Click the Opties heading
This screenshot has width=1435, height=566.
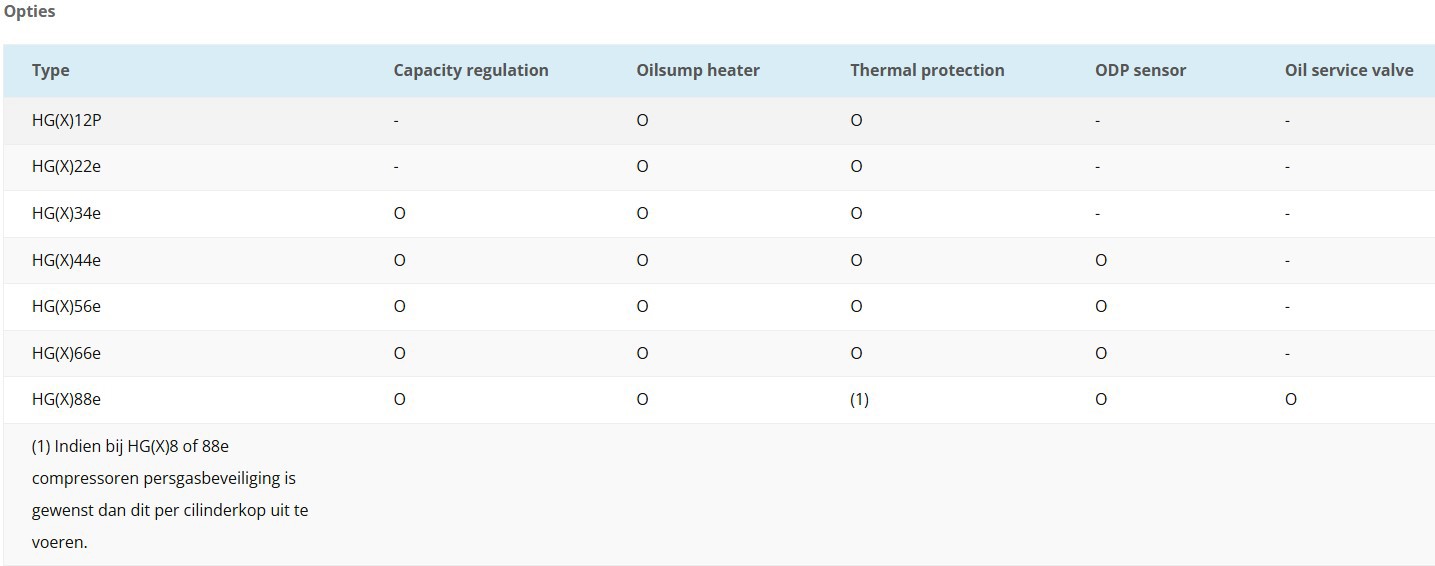(x=30, y=12)
